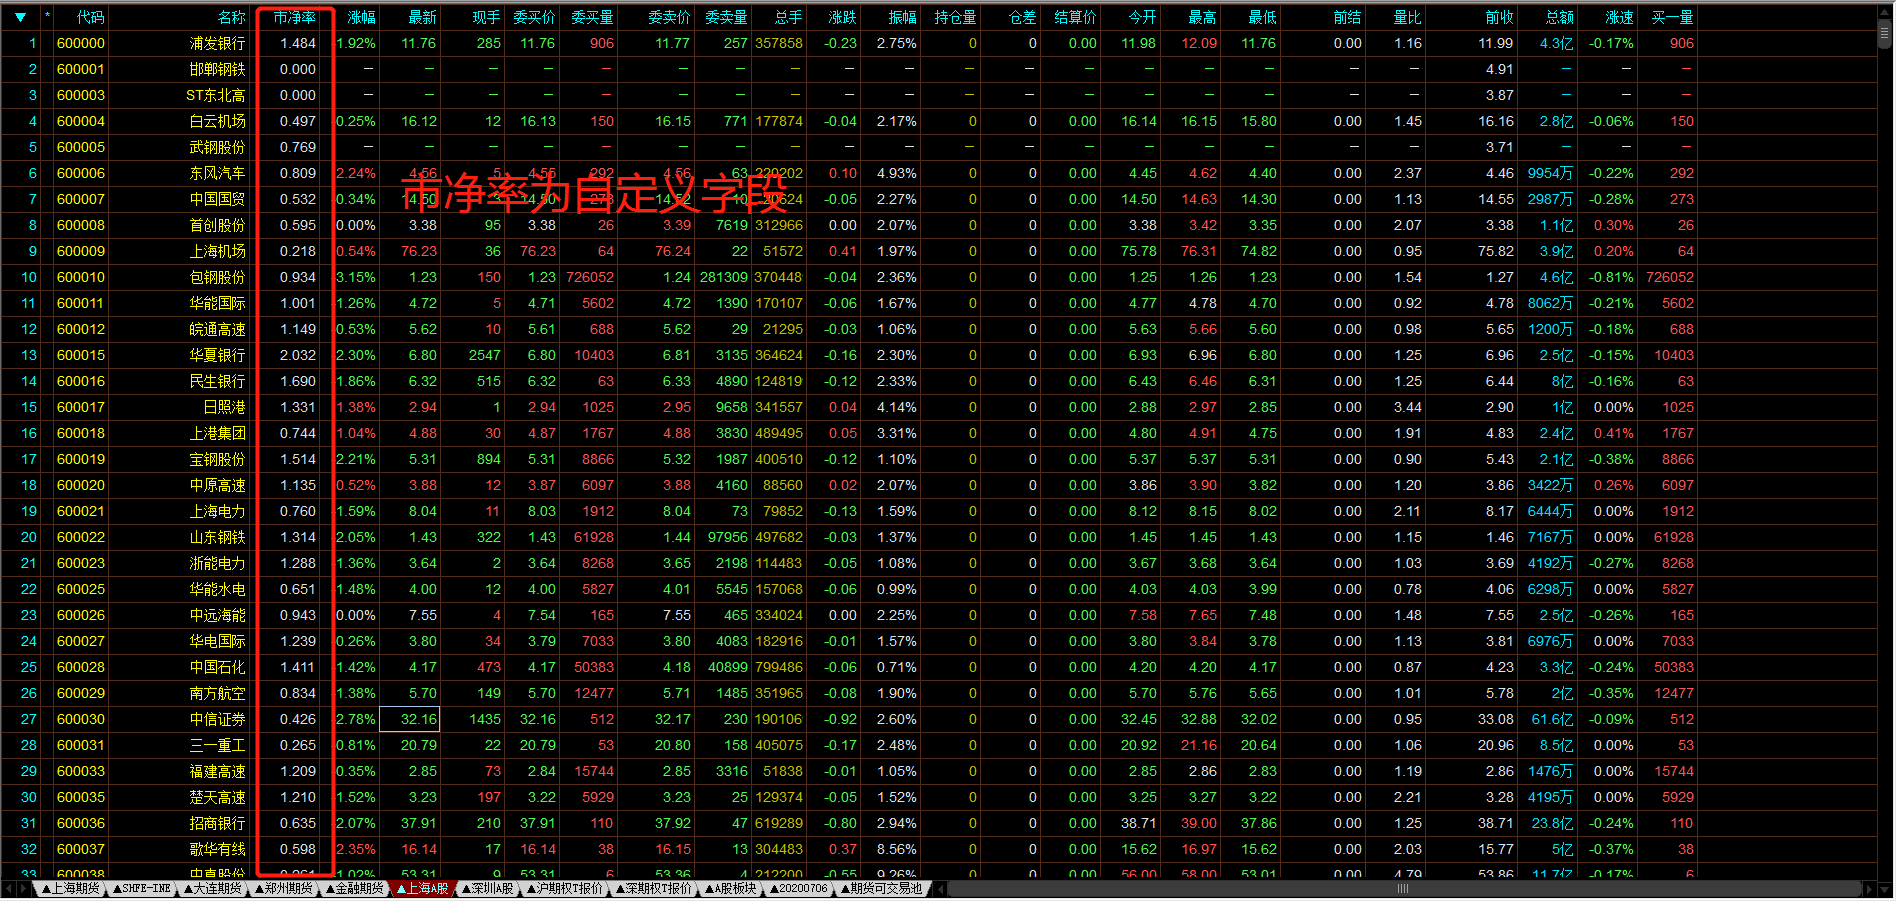Click right tab-scroll arrow in bottom bar

click(x=24, y=888)
